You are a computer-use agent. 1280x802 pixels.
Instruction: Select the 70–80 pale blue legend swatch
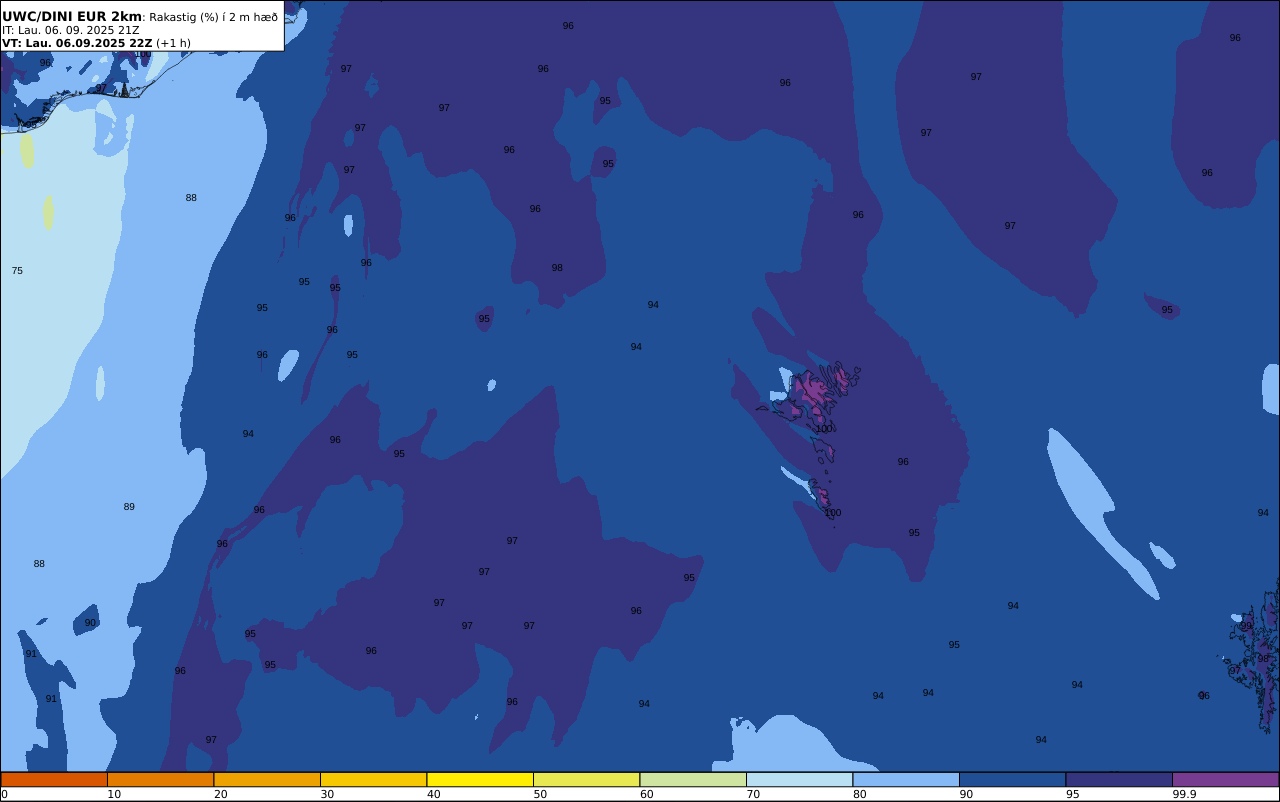pos(799,779)
